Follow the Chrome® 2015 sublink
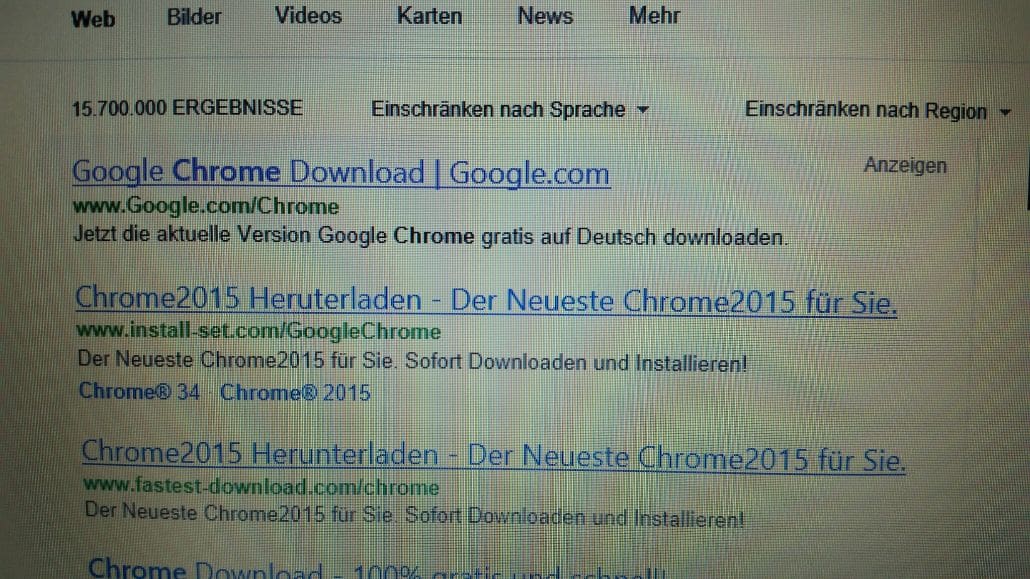The image size is (1030, 579). (x=295, y=392)
